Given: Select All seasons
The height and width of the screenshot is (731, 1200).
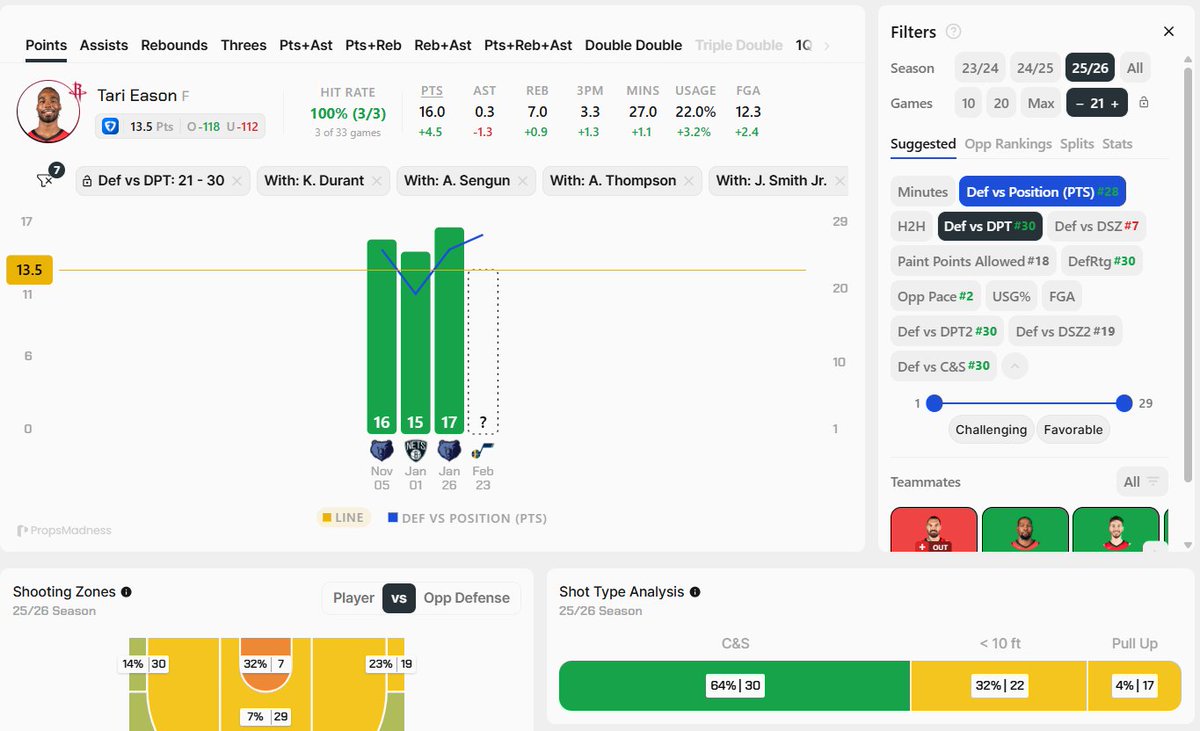Looking at the screenshot, I should pyautogui.click(x=1135, y=68).
